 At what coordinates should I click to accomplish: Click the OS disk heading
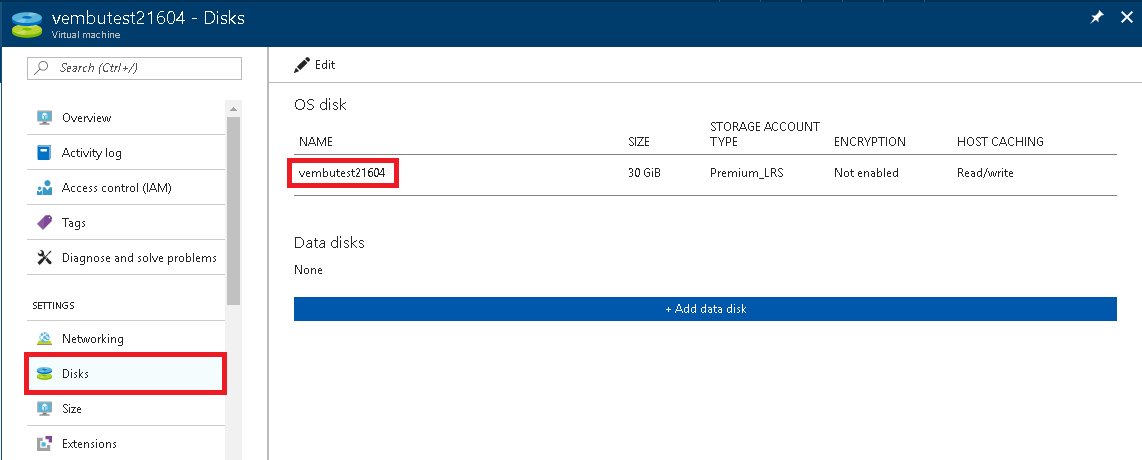(x=320, y=105)
